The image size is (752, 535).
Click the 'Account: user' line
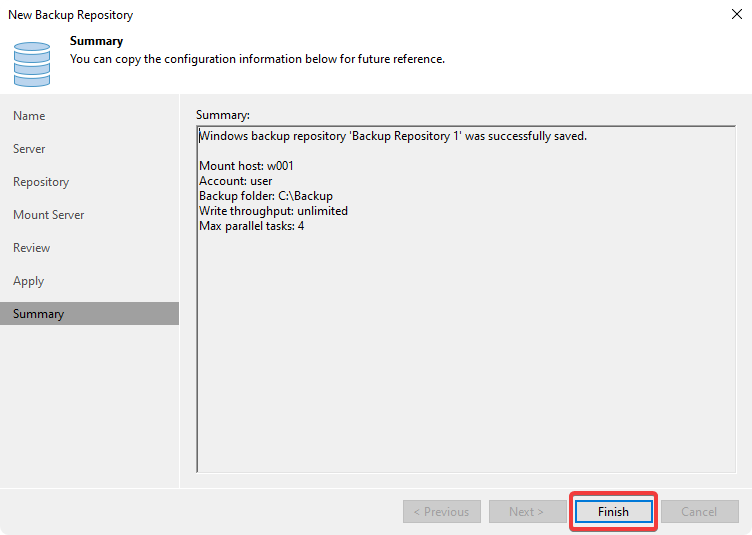click(235, 181)
